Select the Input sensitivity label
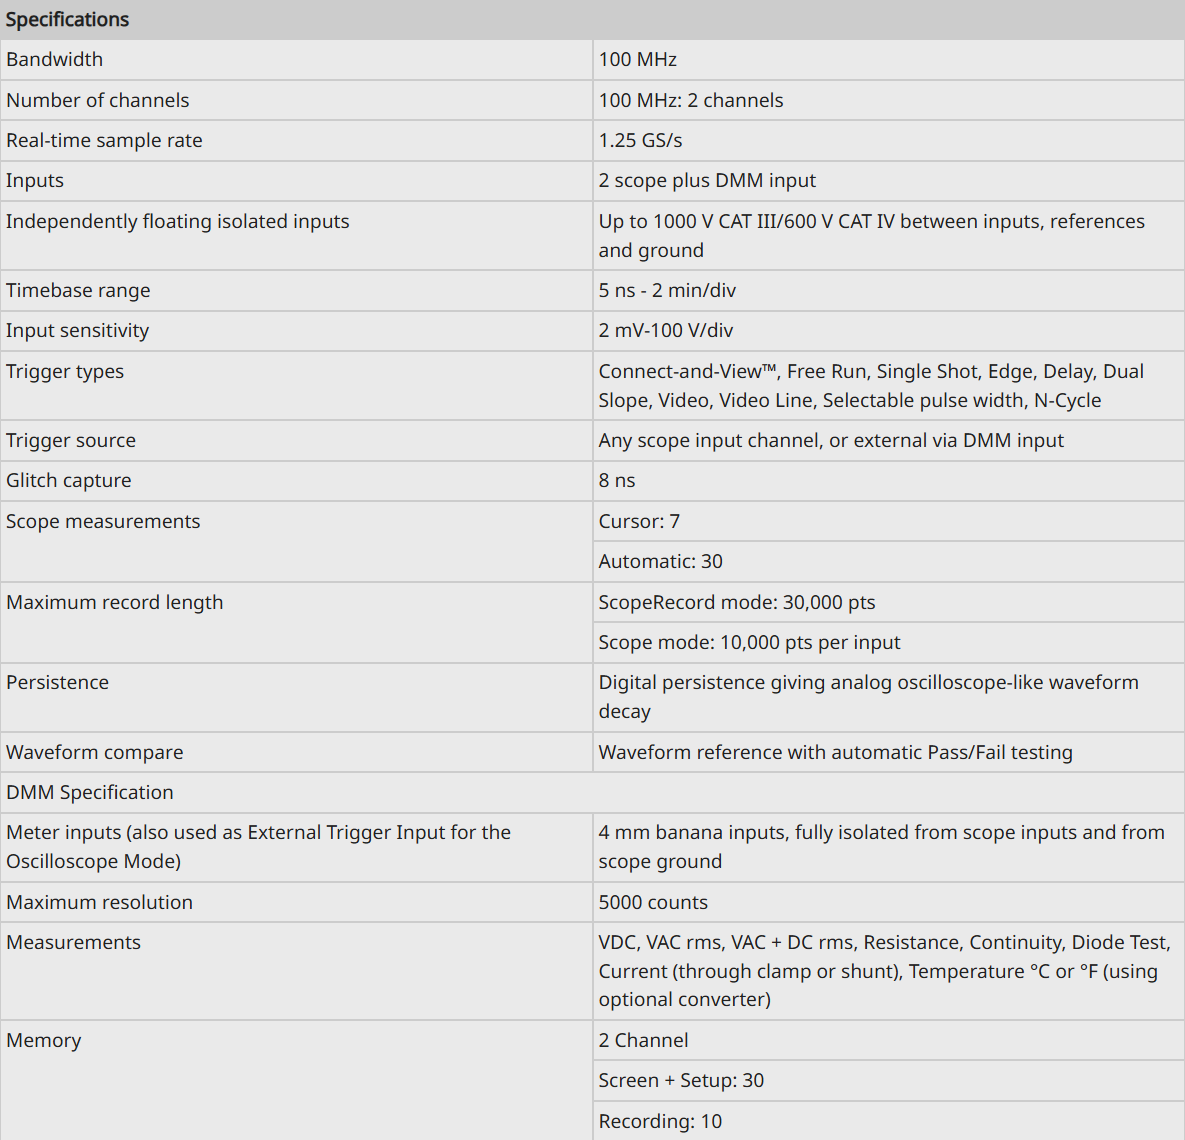 (78, 330)
